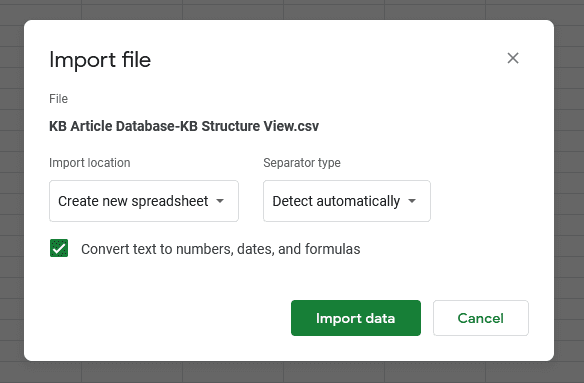Cancel the file import
Screen dimensions: 584x383
tap(480, 318)
